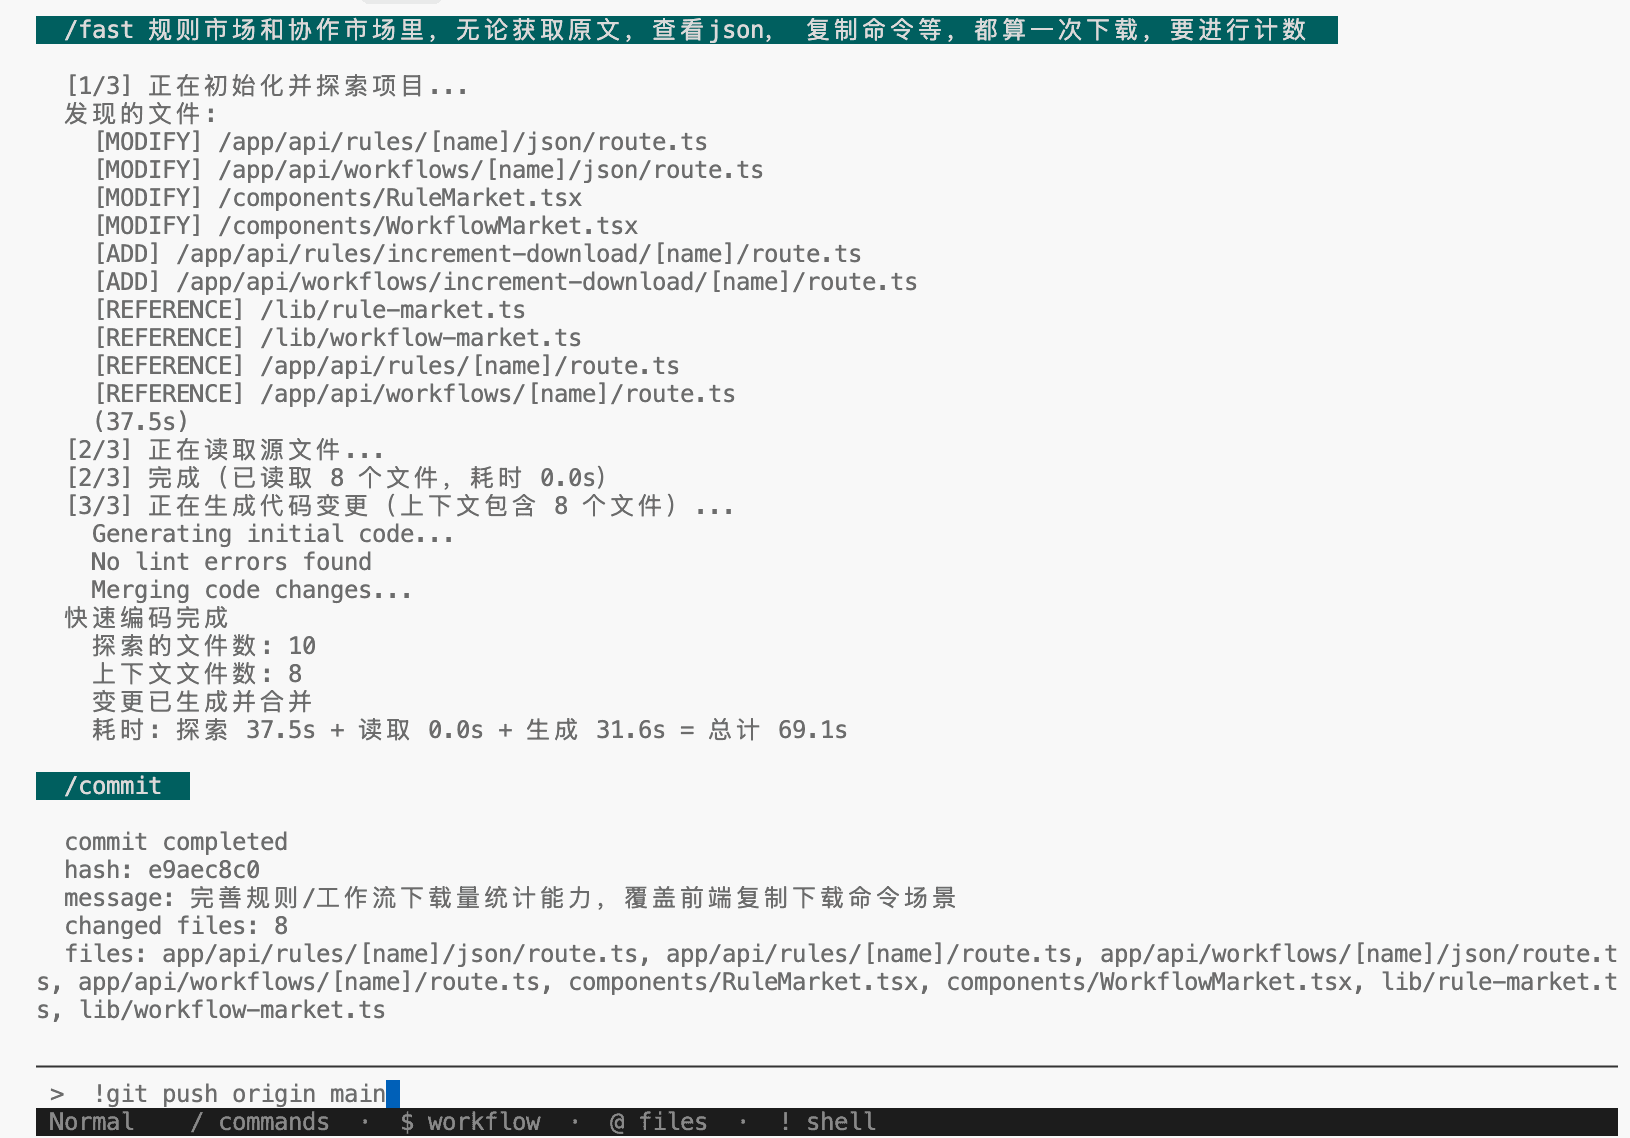Select the $ workflow mode in status bar

(x=470, y=1122)
